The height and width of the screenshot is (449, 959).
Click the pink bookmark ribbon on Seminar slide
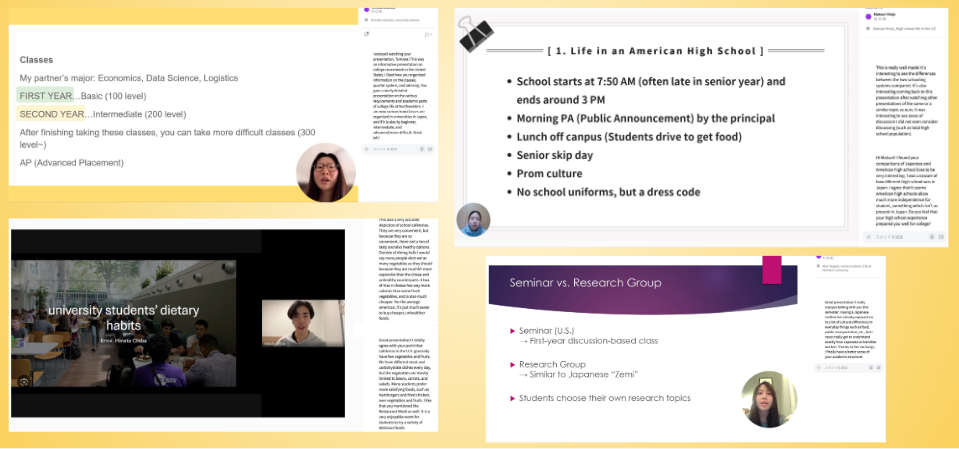click(772, 269)
